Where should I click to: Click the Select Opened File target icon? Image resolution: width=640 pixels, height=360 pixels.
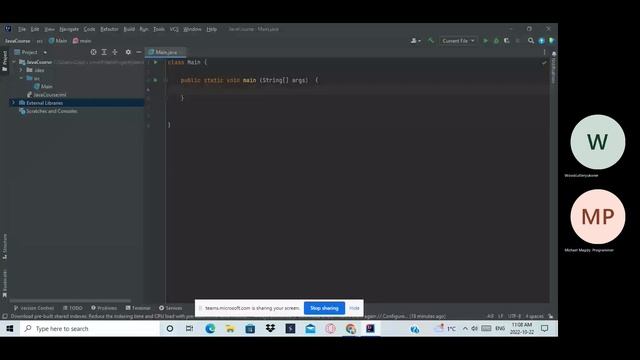point(93,52)
